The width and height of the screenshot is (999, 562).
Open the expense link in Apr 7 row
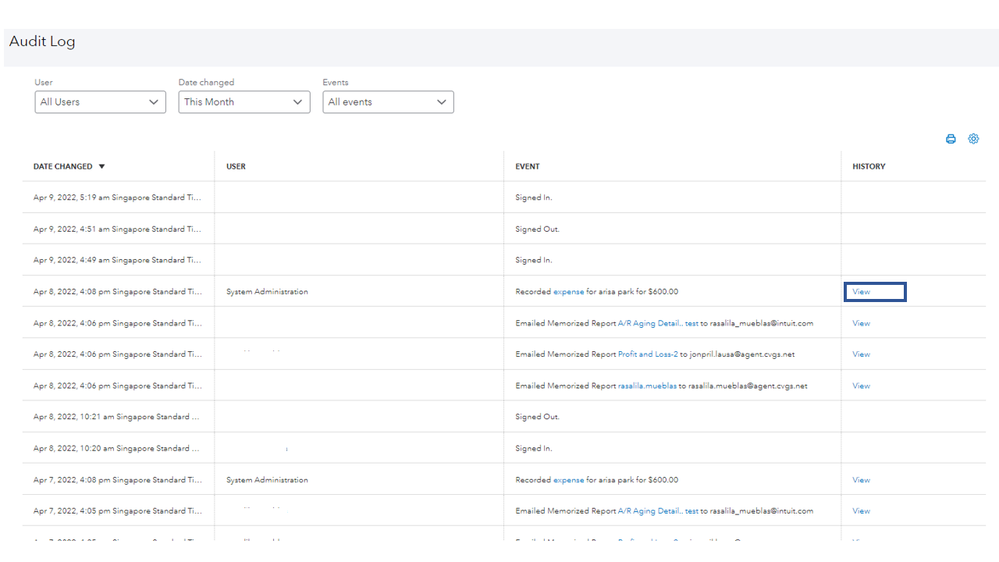point(568,480)
